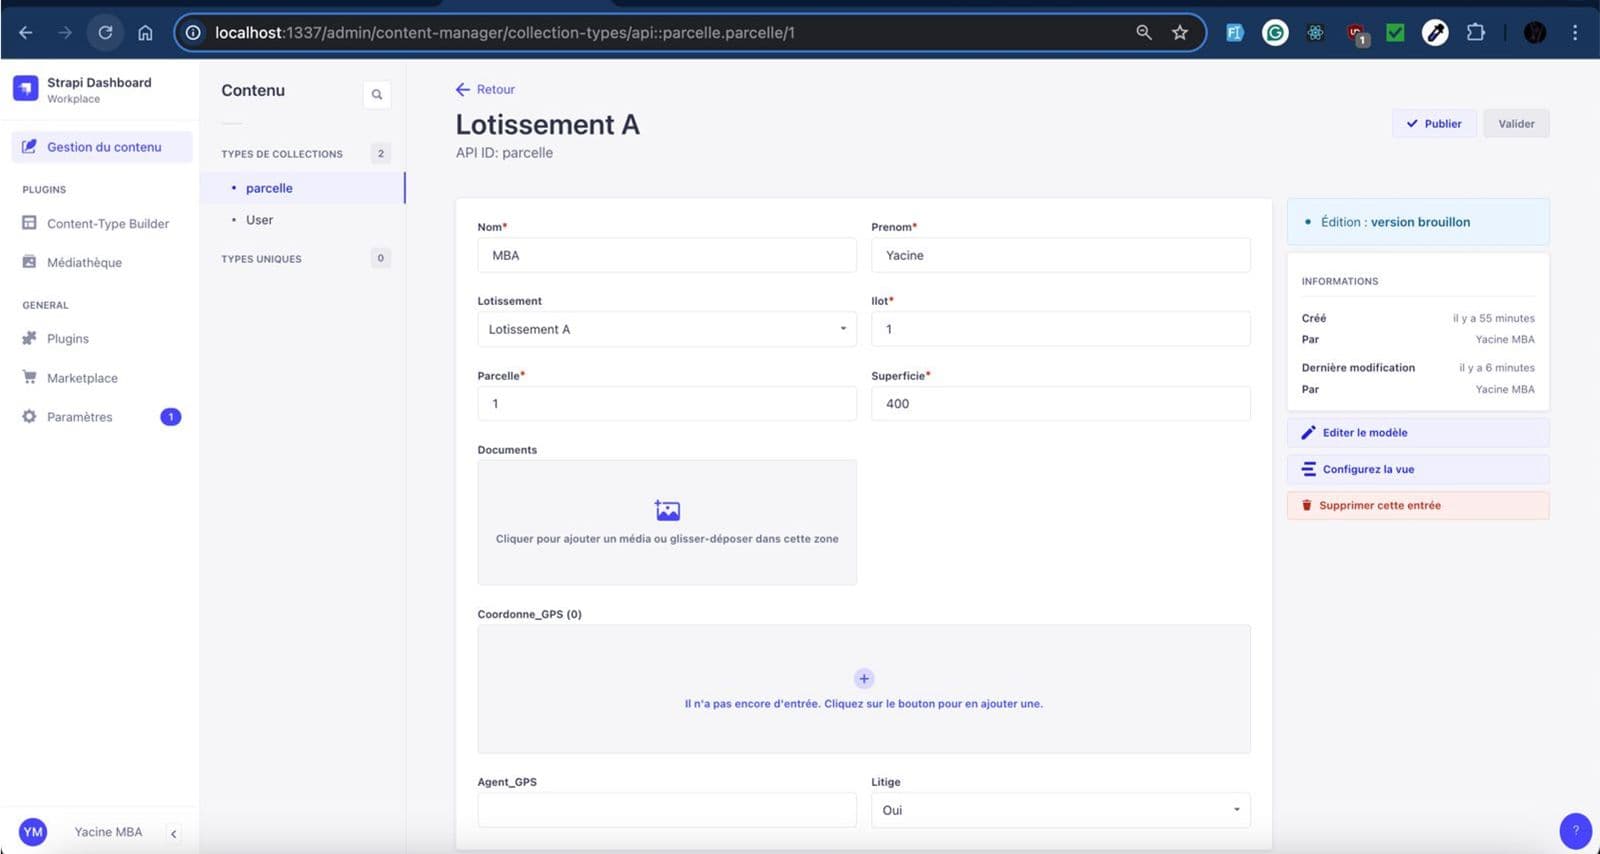The image size is (1600, 854).
Task: Select the User collection type
Action: click(259, 220)
